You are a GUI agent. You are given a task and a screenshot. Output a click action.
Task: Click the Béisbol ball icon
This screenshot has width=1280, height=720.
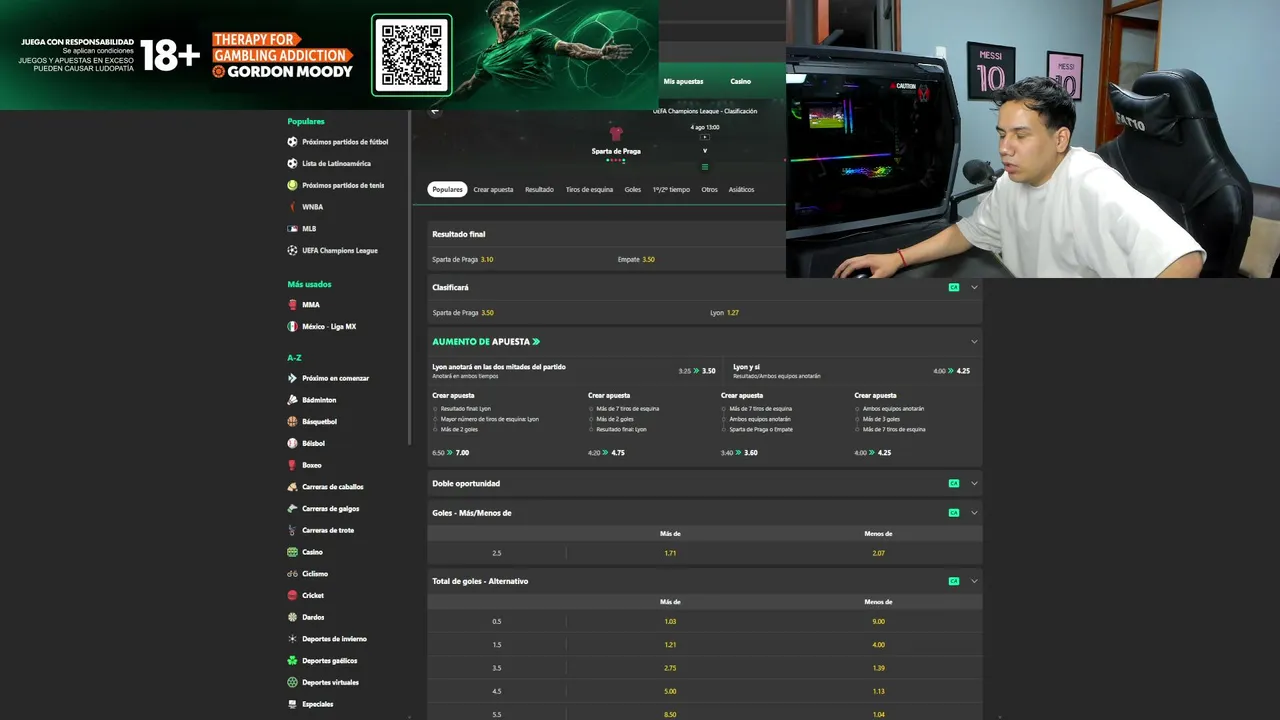[292, 443]
